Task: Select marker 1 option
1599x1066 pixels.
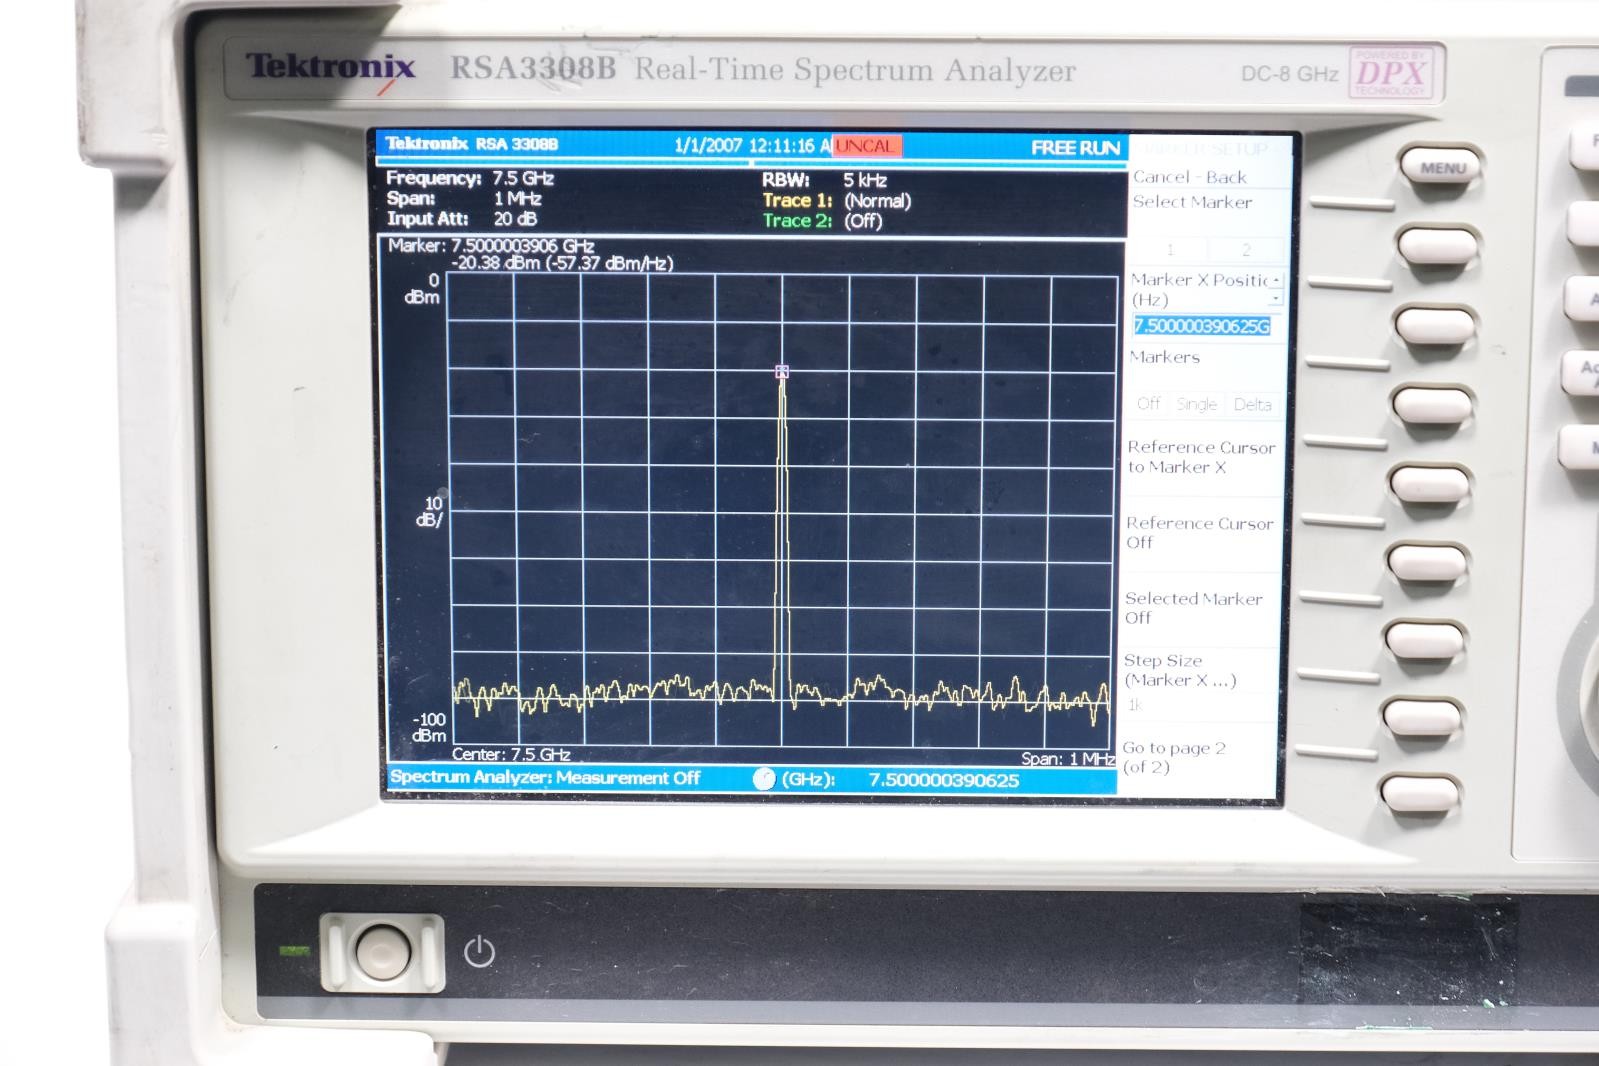Action: [1170, 249]
